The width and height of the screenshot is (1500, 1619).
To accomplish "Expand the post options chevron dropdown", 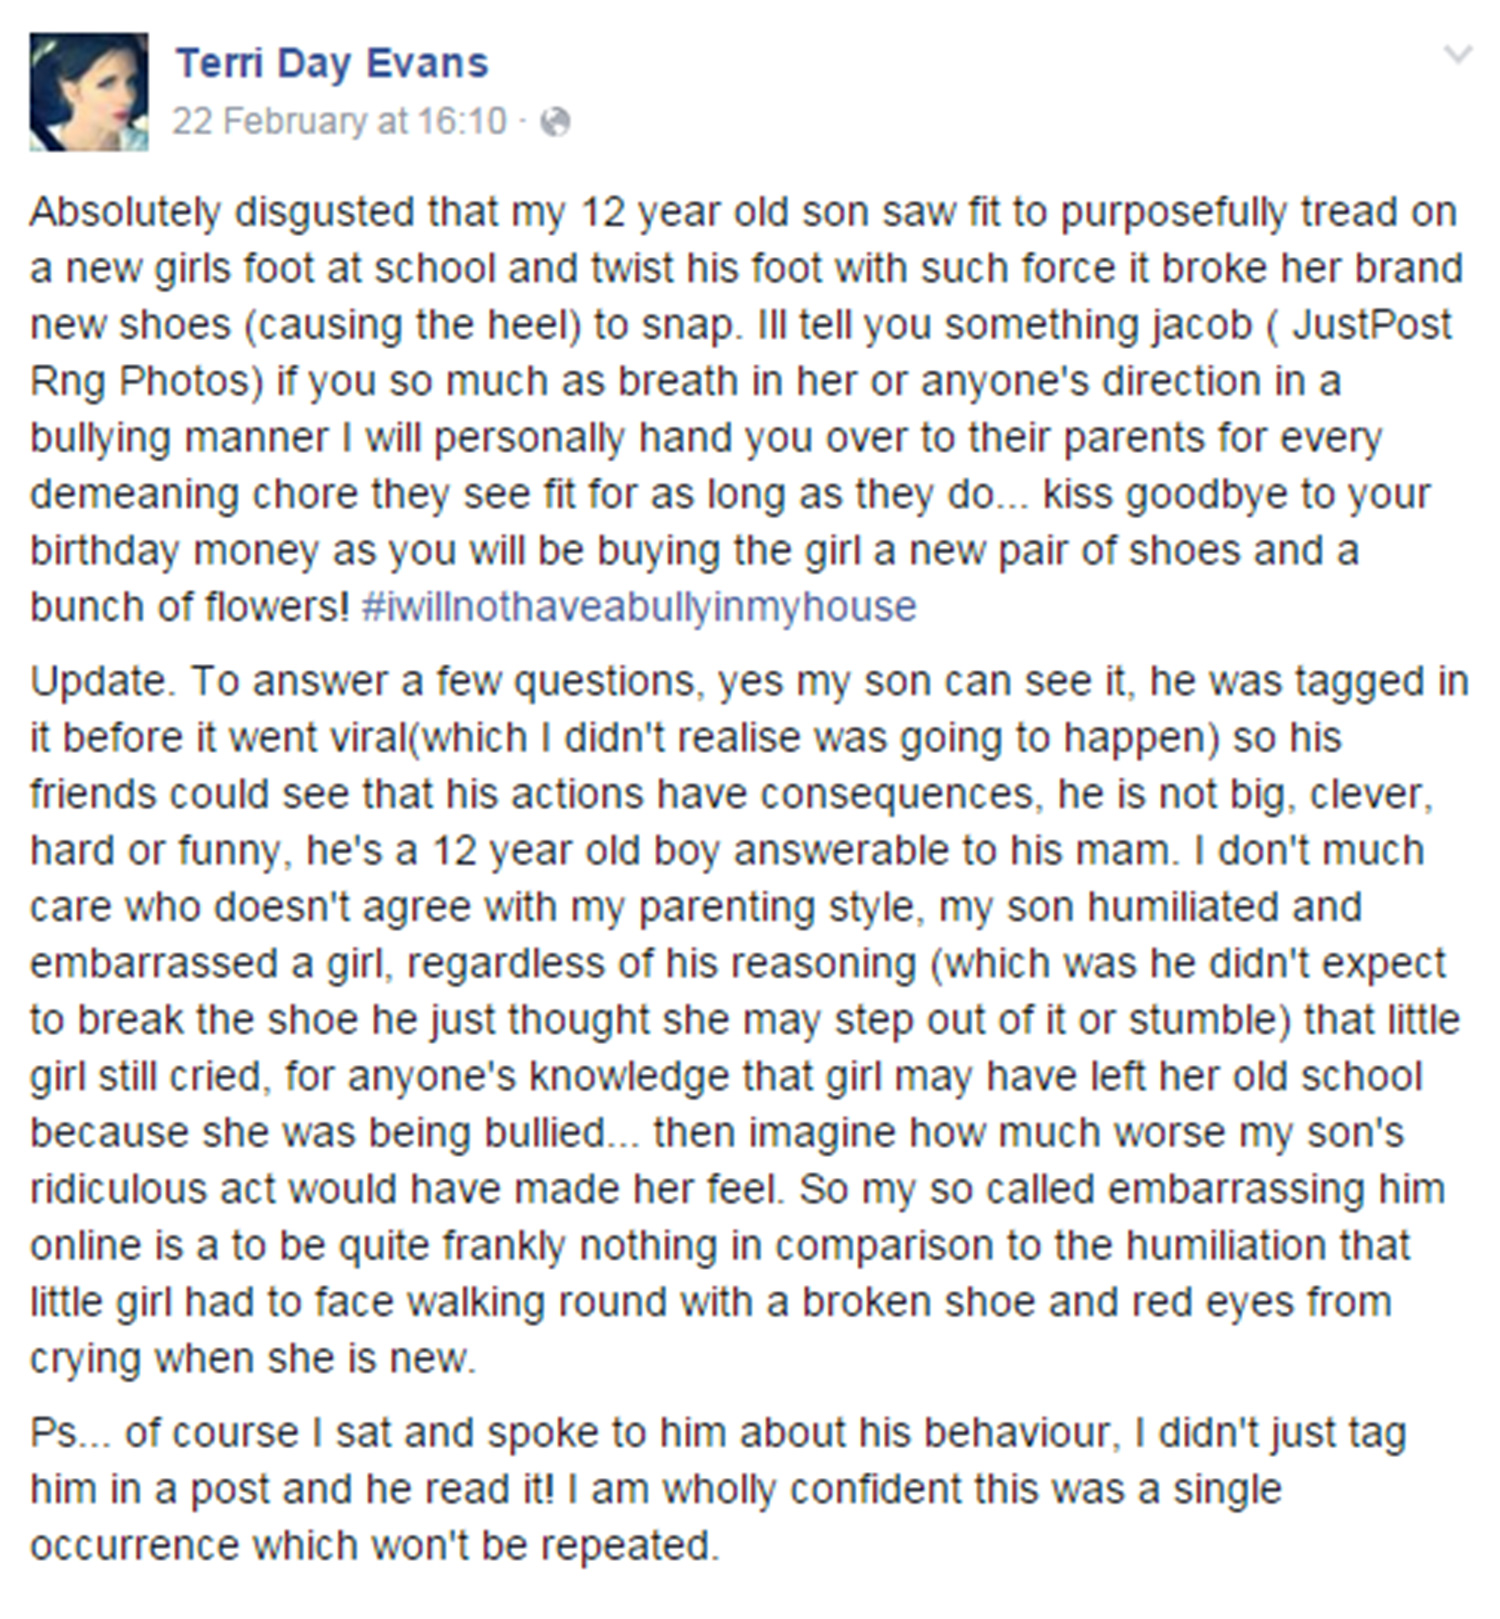I will [x=1458, y=55].
